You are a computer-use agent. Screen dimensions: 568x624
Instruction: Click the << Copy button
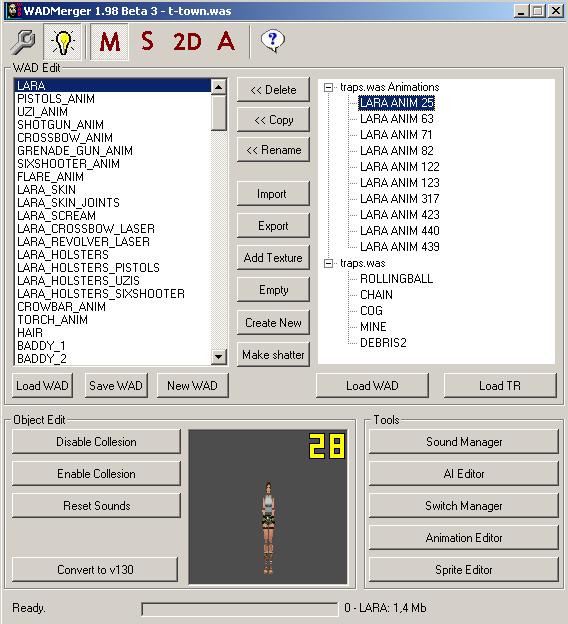tap(273, 120)
